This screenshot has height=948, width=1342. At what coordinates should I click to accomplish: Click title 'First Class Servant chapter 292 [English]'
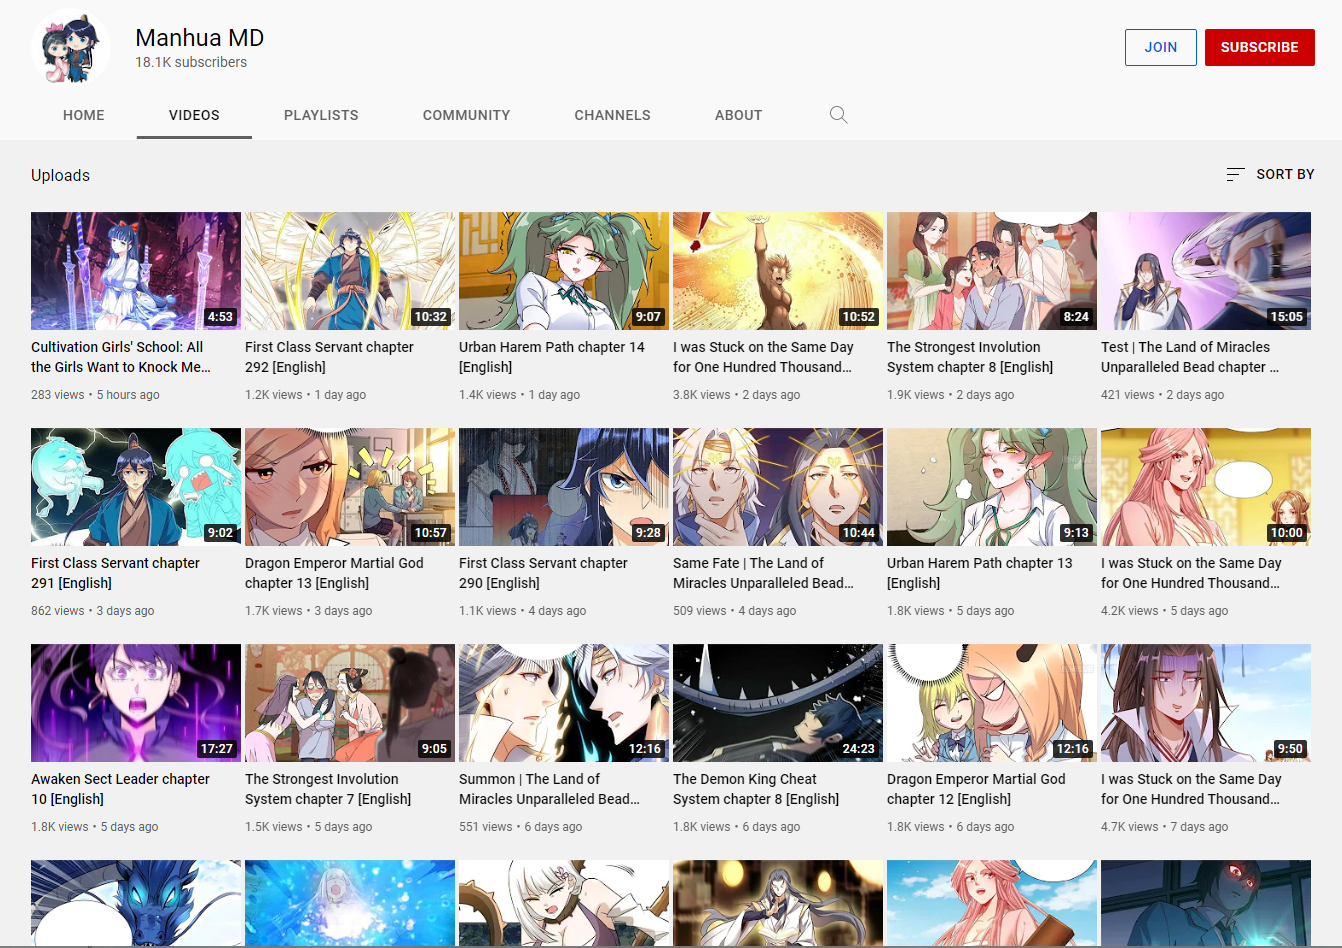tap(329, 357)
